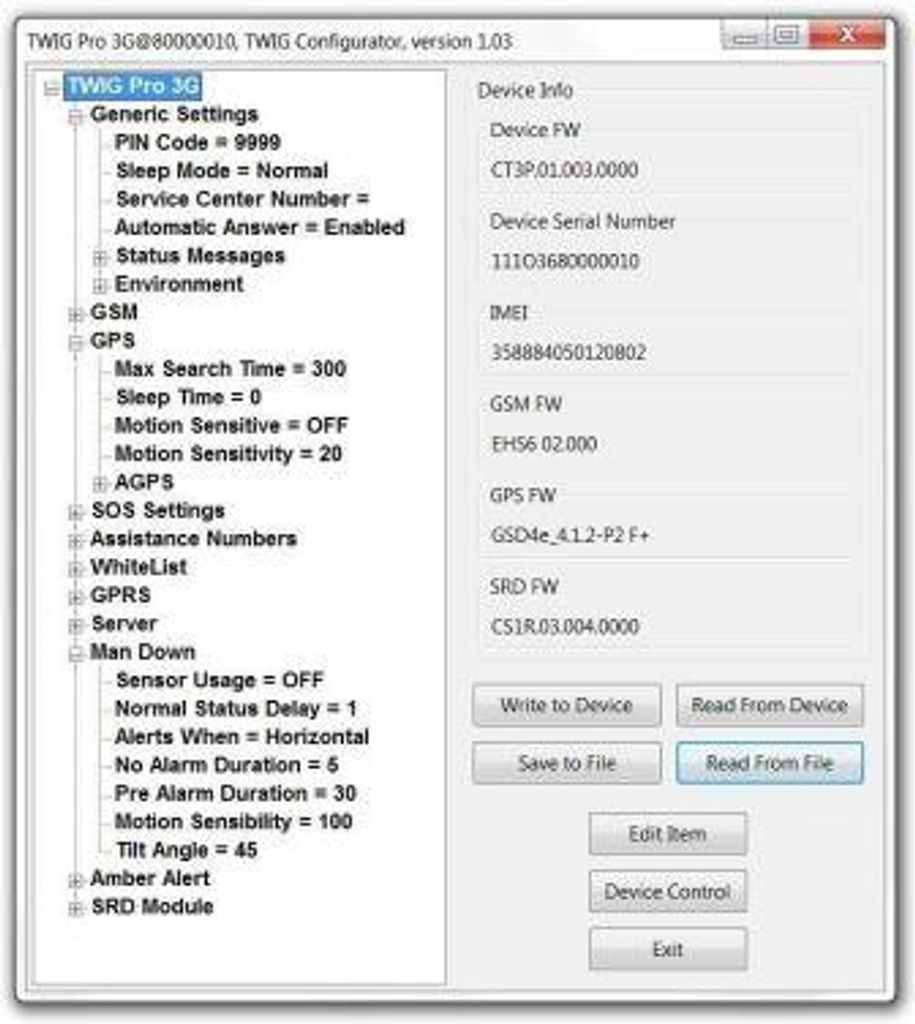Expand the AGPS sub-node

[x=100, y=483]
